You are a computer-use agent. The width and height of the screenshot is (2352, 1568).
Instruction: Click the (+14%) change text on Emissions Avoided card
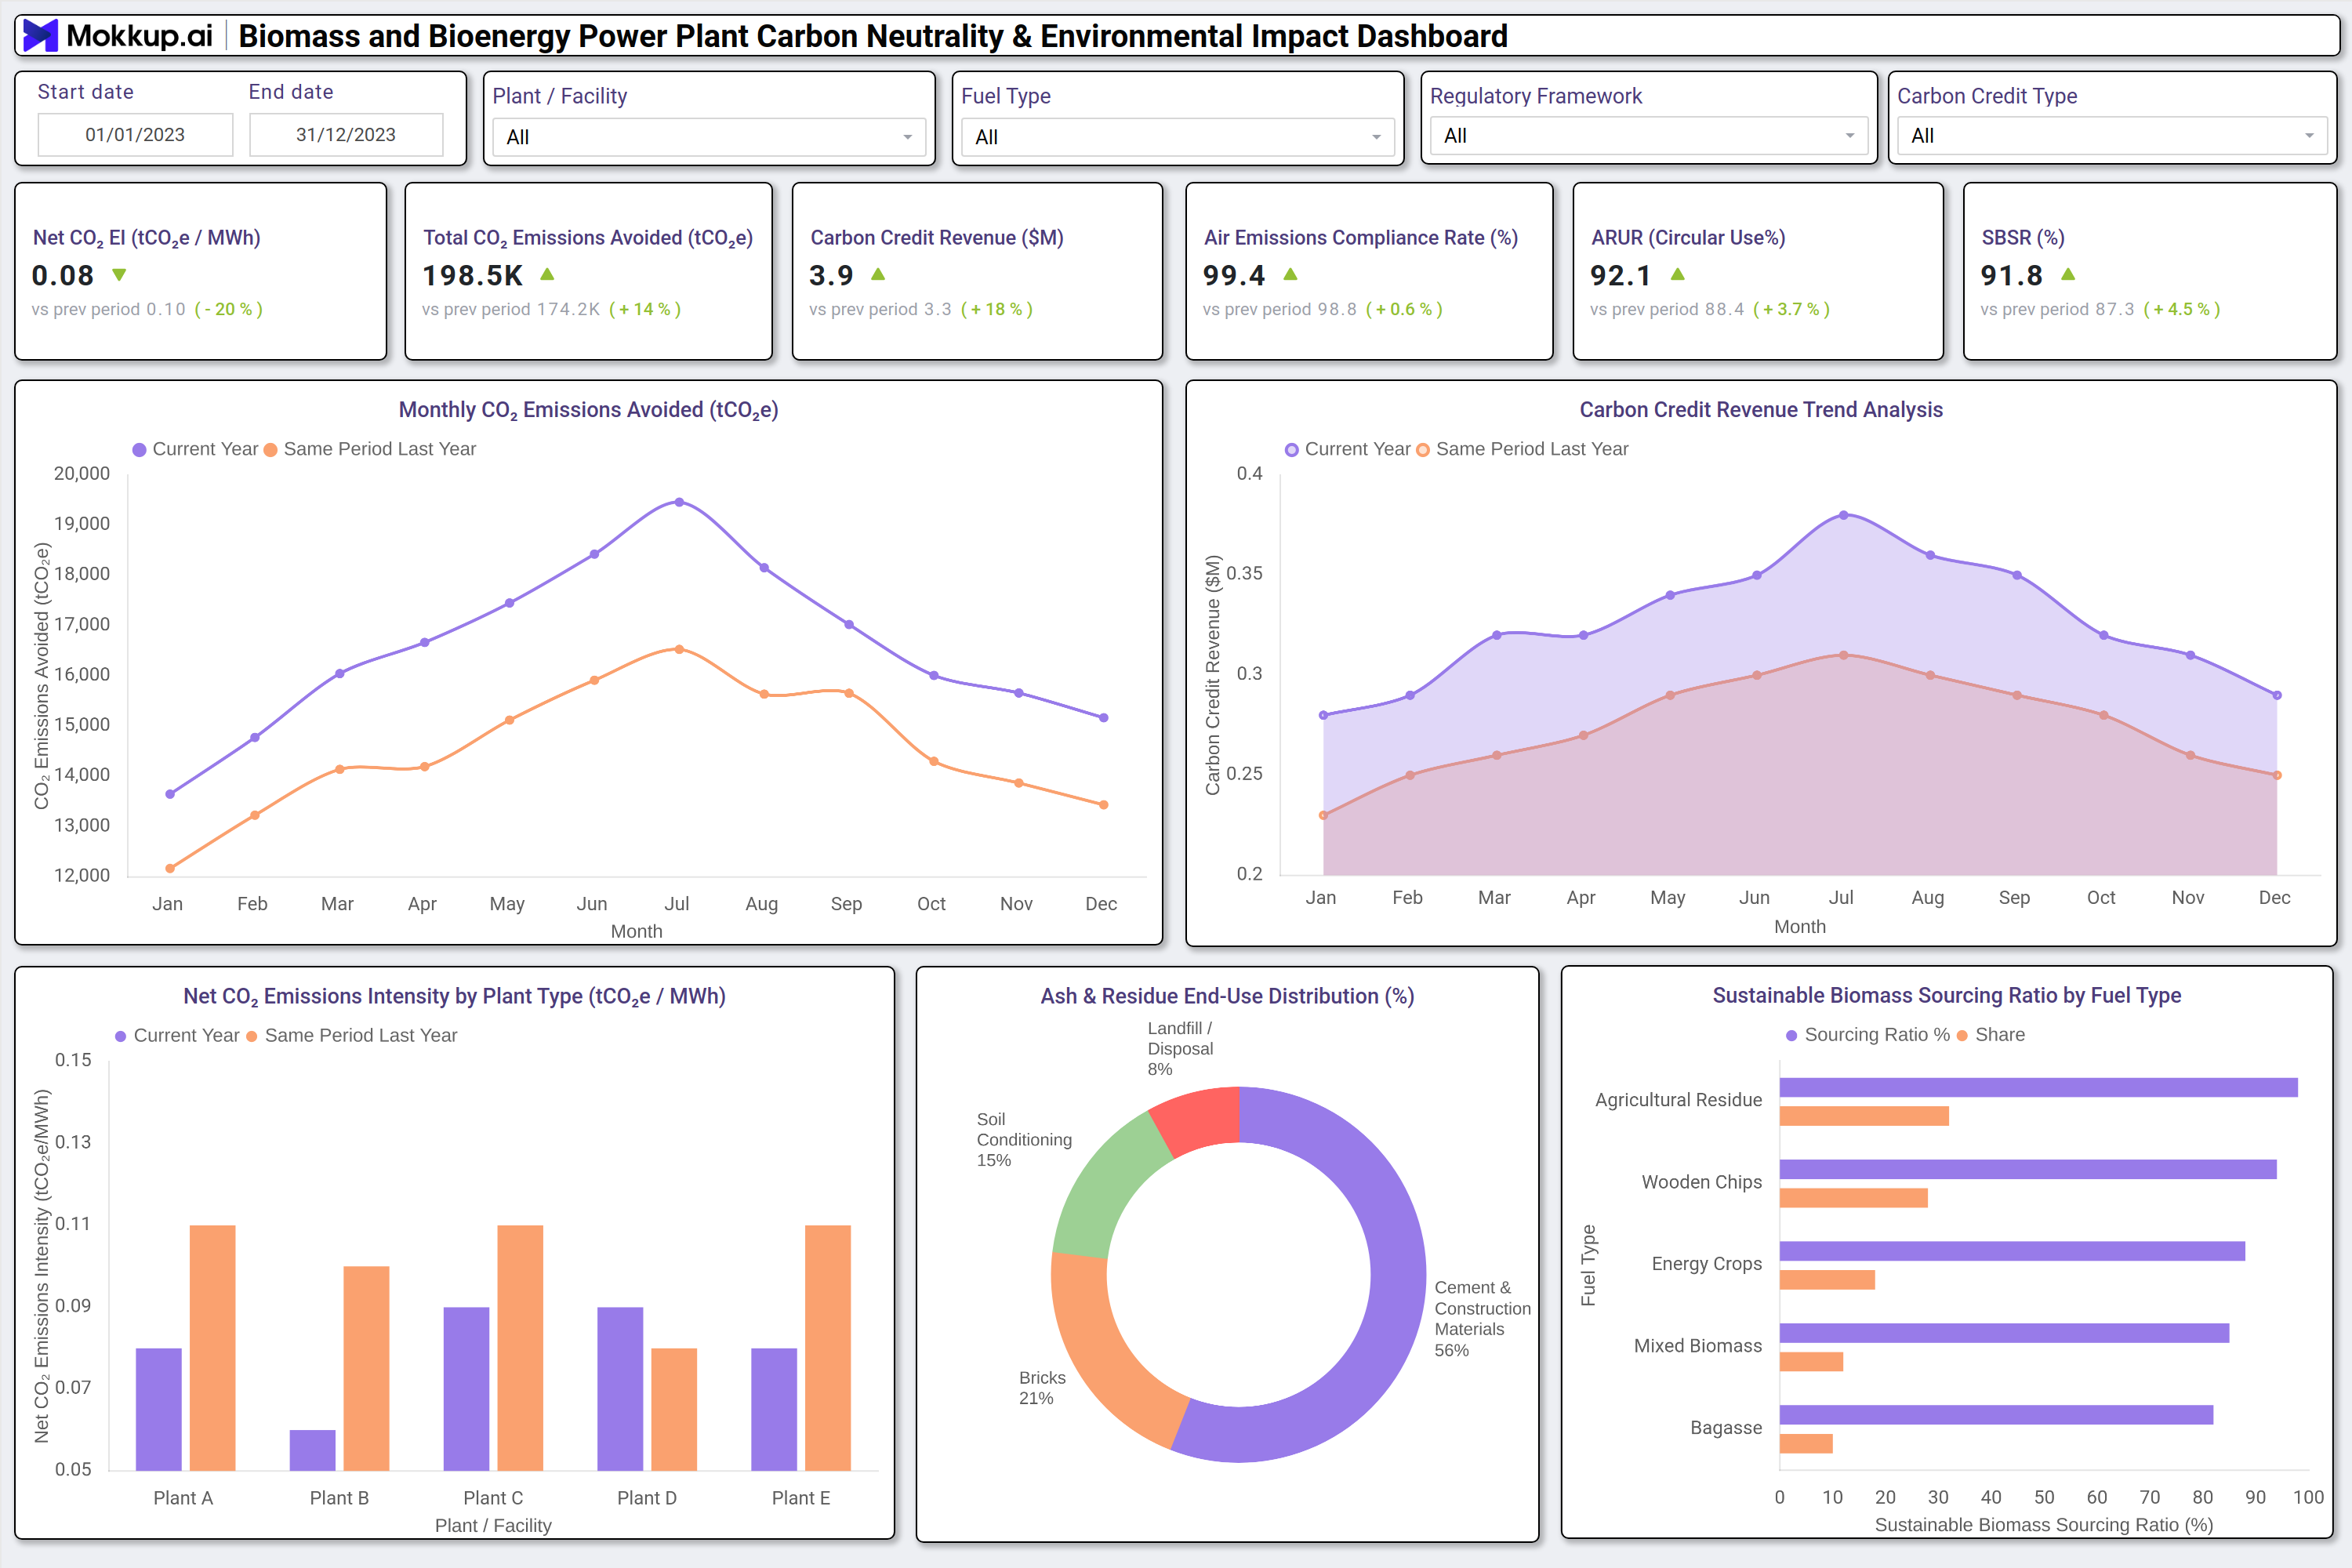pyautogui.click(x=645, y=309)
